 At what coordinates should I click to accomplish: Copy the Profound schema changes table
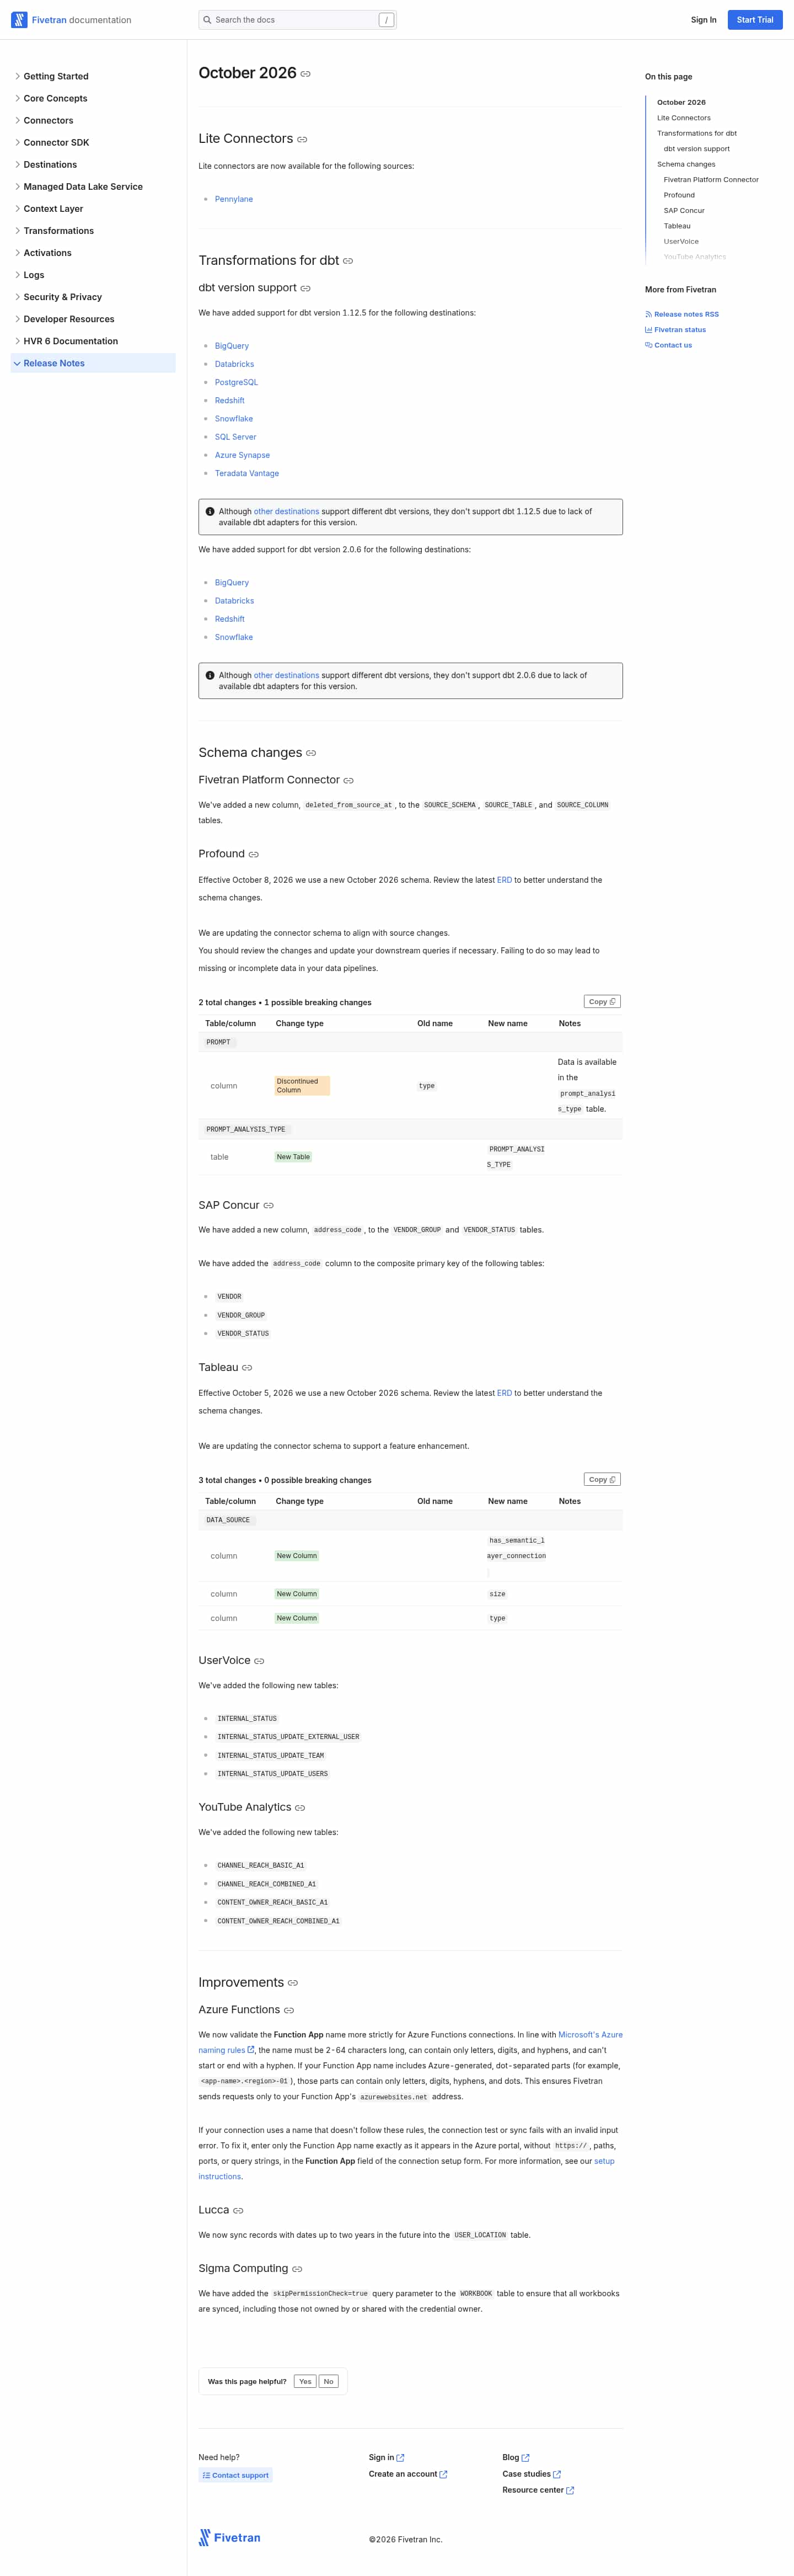602,1001
